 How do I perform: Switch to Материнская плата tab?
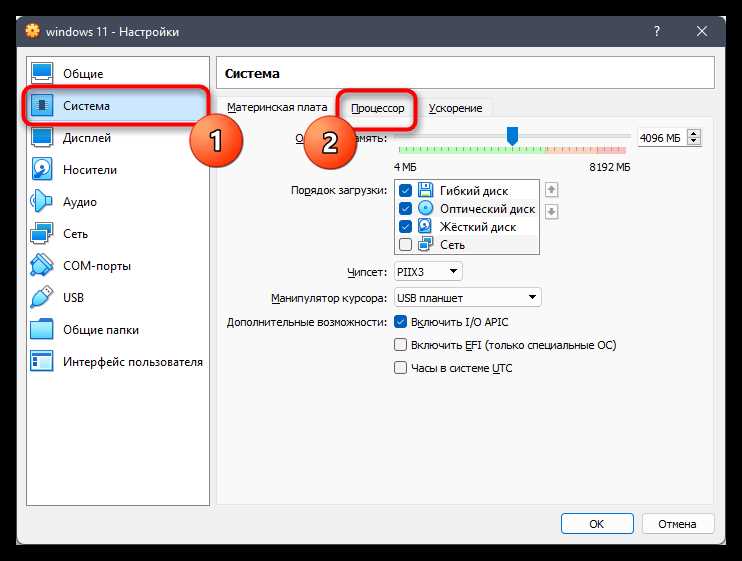click(277, 108)
